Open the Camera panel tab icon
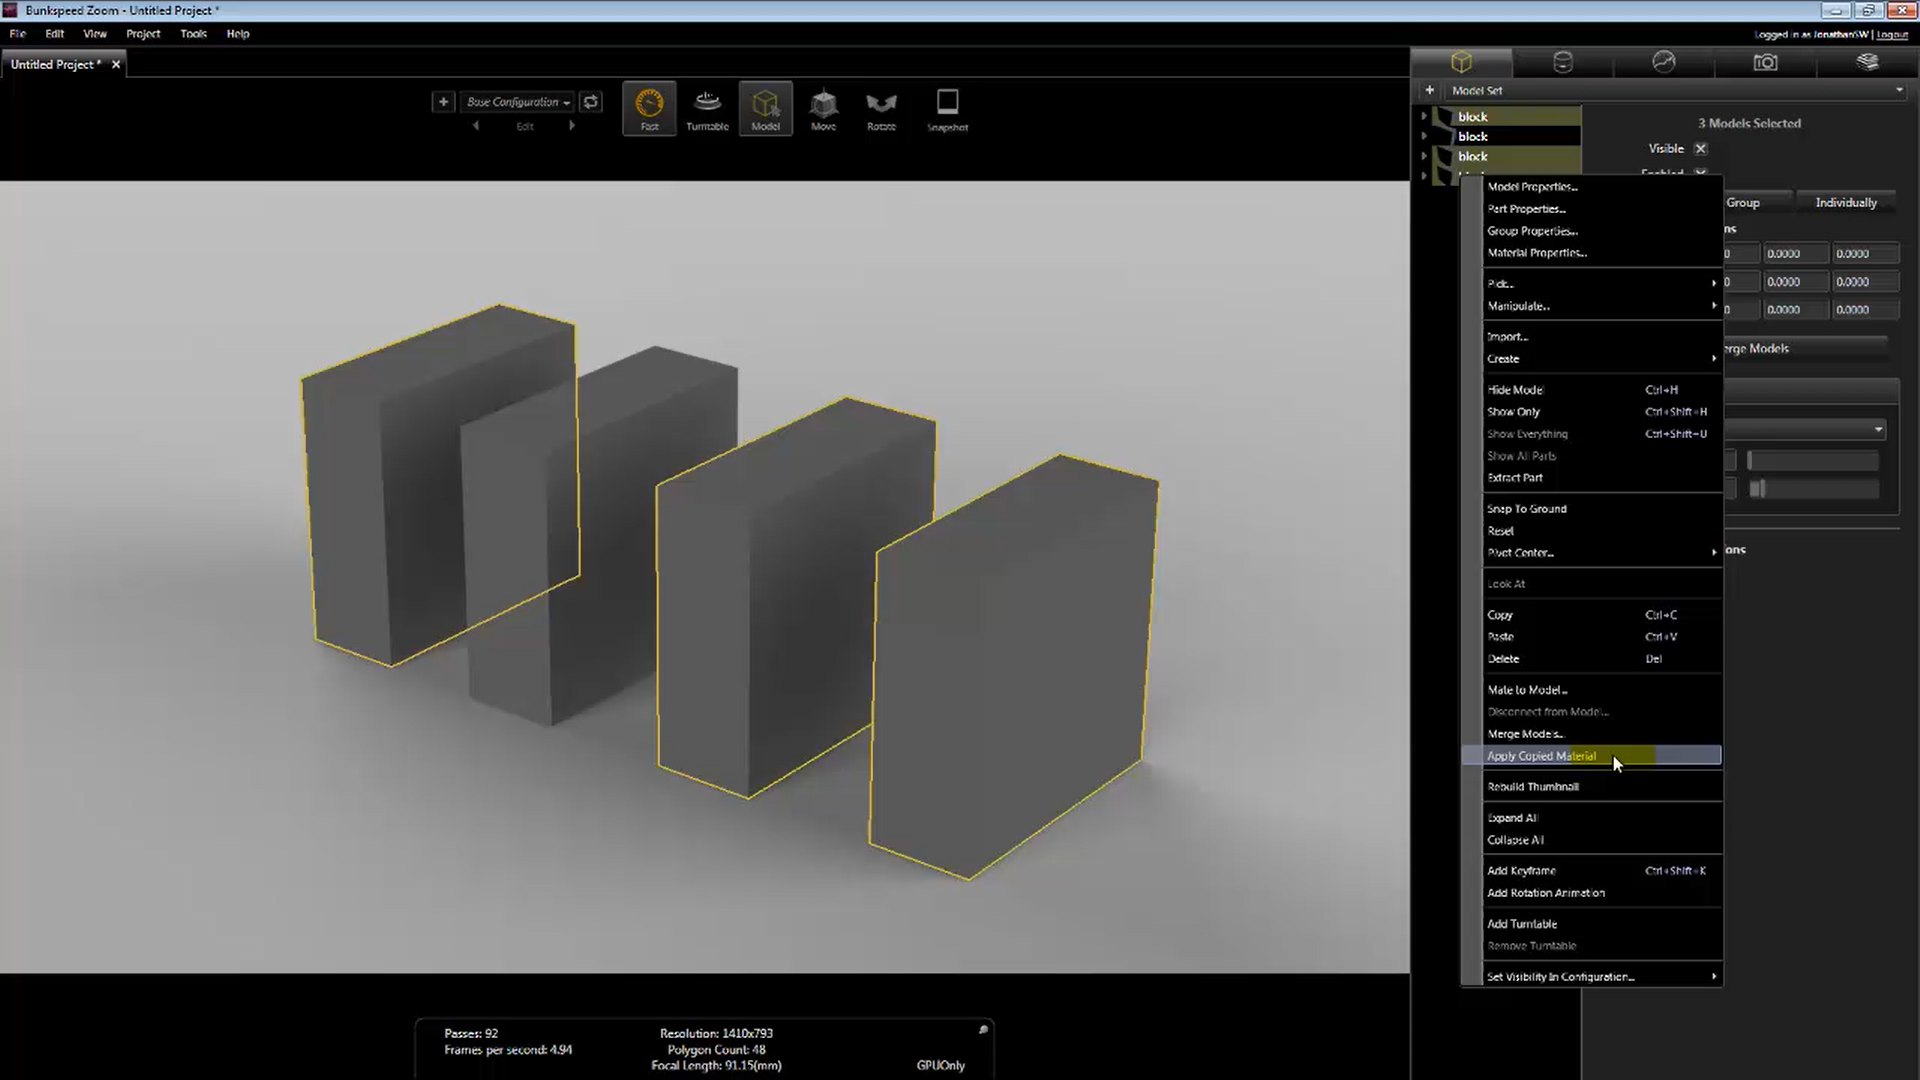1920x1080 pixels. [1765, 62]
